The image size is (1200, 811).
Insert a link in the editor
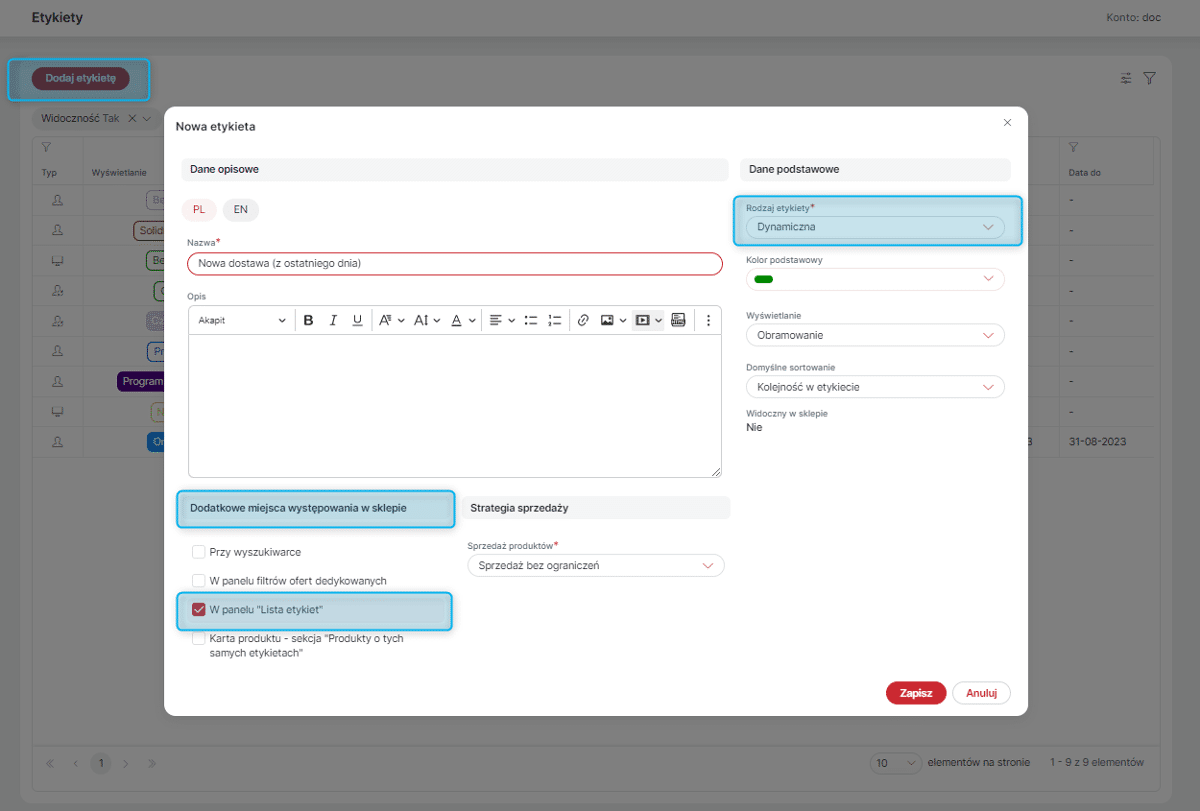click(x=583, y=320)
